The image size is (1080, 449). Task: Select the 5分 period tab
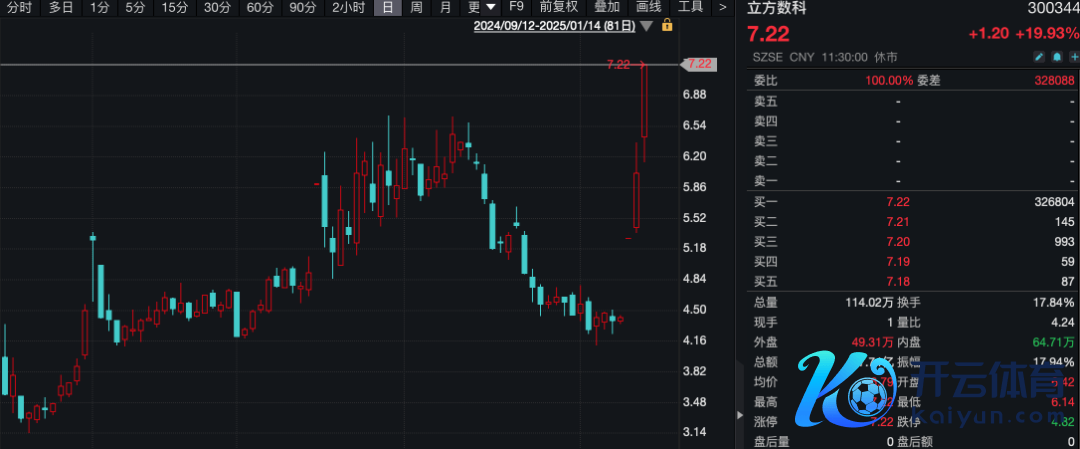pyautogui.click(x=135, y=8)
